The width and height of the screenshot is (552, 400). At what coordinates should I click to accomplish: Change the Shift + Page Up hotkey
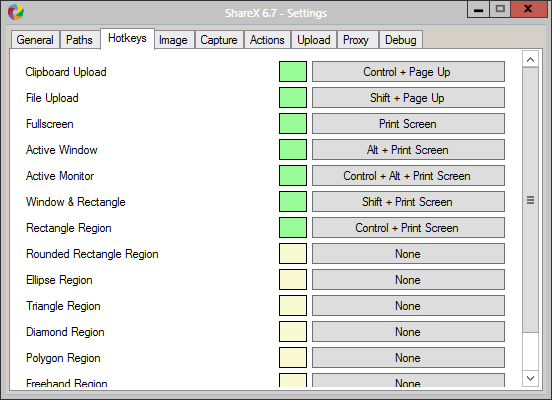(408, 98)
